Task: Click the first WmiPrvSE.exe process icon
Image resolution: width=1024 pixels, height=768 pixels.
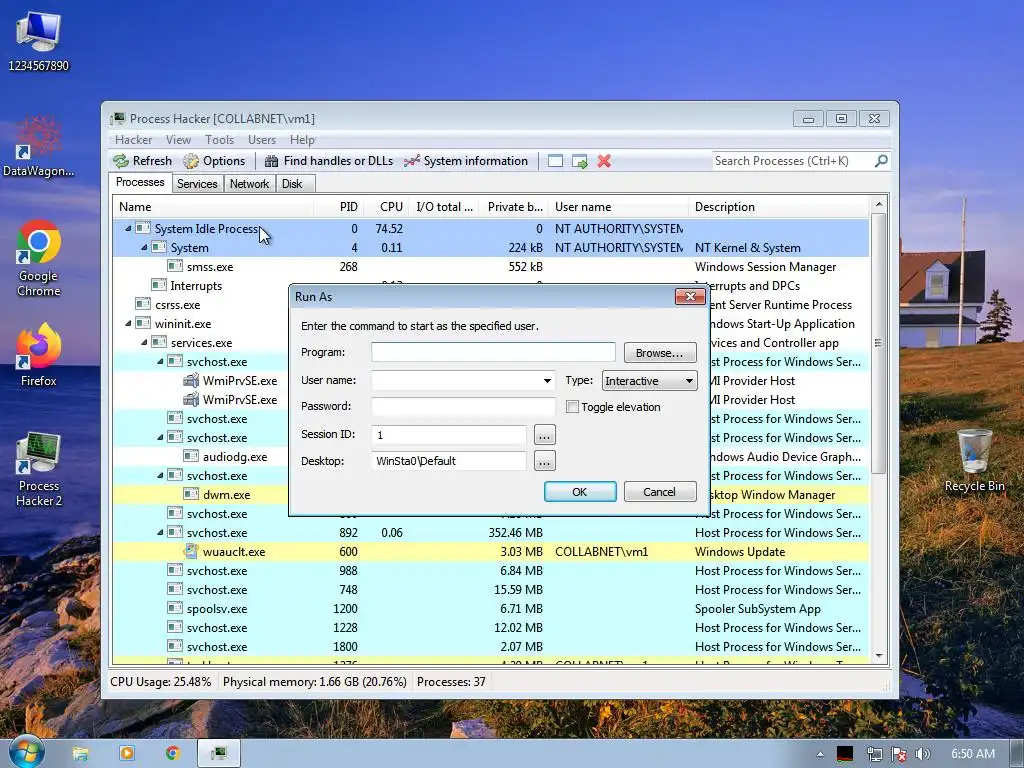Action: (191, 380)
